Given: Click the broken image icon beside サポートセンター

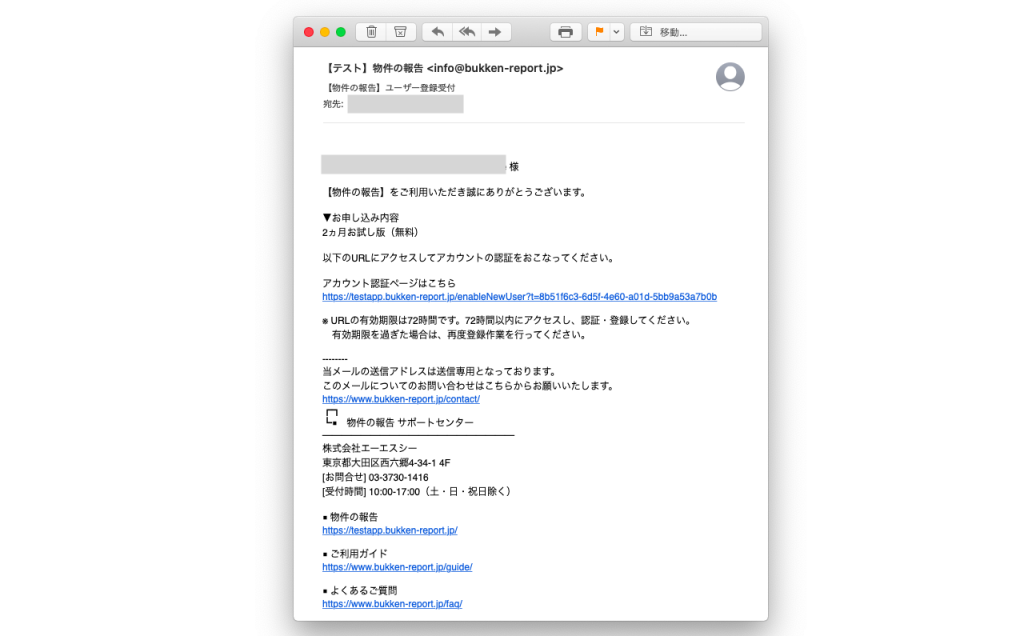Looking at the screenshot, I should (x=332, y=417).
